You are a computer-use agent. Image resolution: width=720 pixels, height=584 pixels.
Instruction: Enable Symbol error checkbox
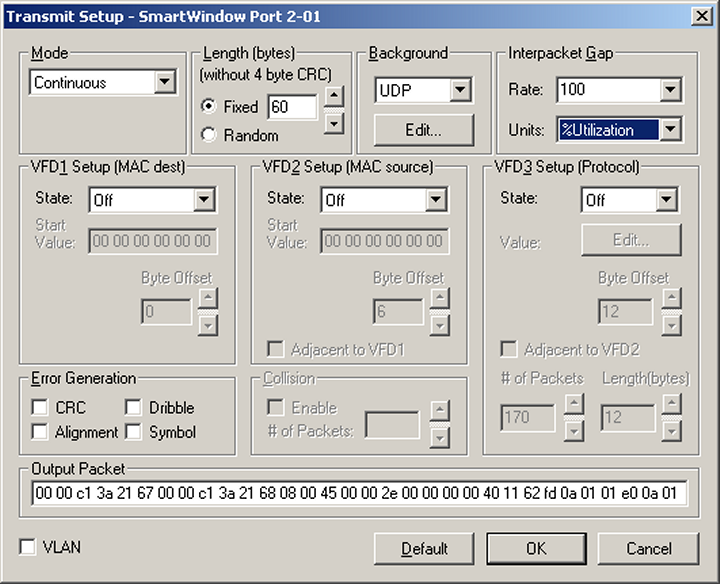coord(133,432)
